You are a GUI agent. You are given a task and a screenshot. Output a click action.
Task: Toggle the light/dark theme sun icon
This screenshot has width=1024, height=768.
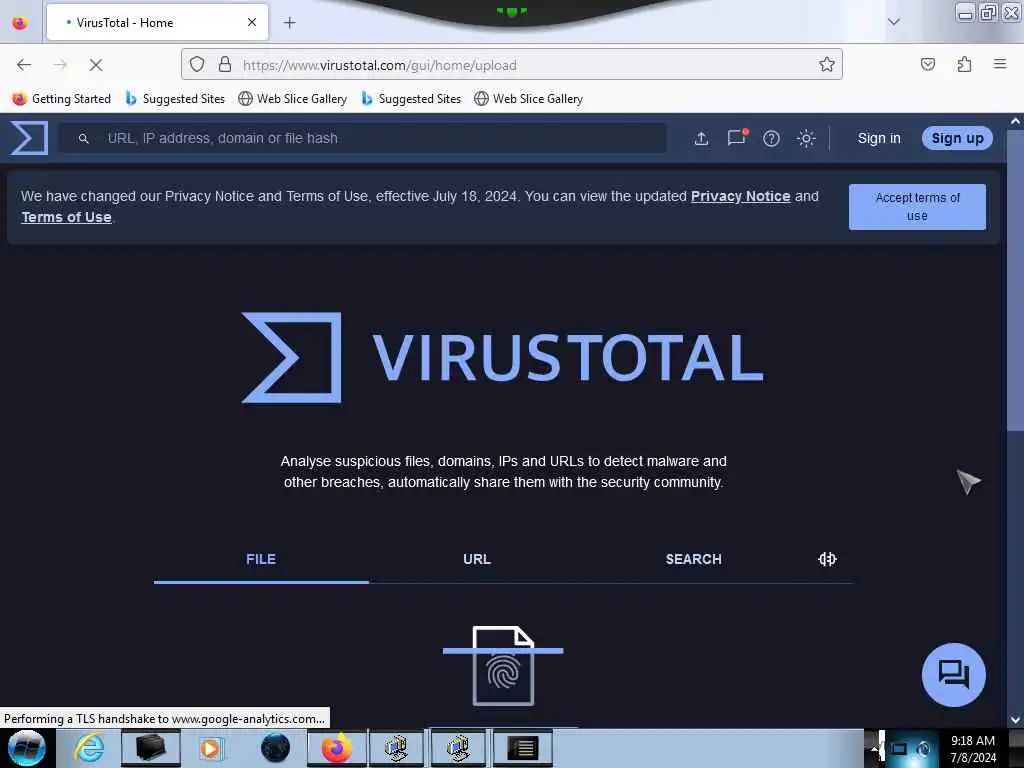click(807, 138)
